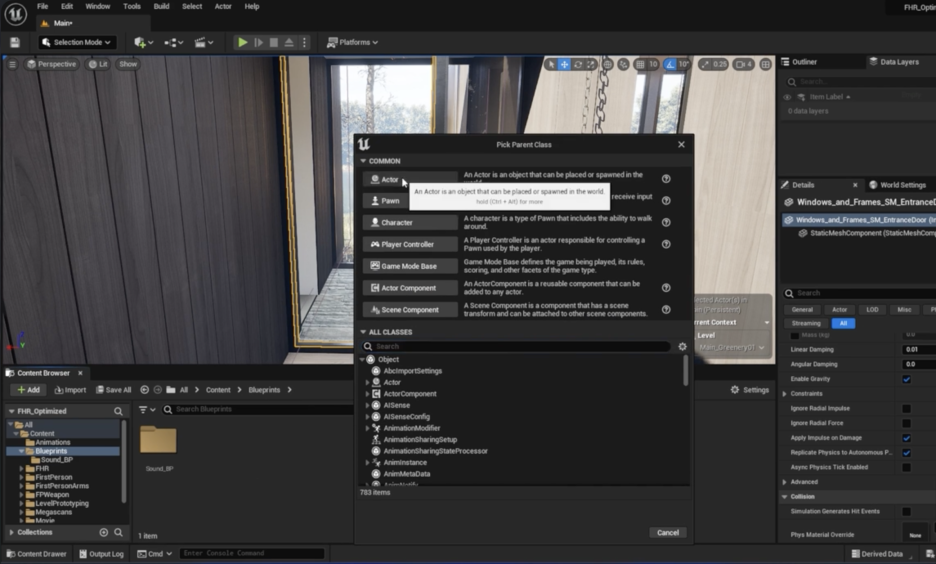Cancel the Pick Parent Class dialog
Image resolution: width=936 pixels, height=564 pixels.
[x=667, y=533]
